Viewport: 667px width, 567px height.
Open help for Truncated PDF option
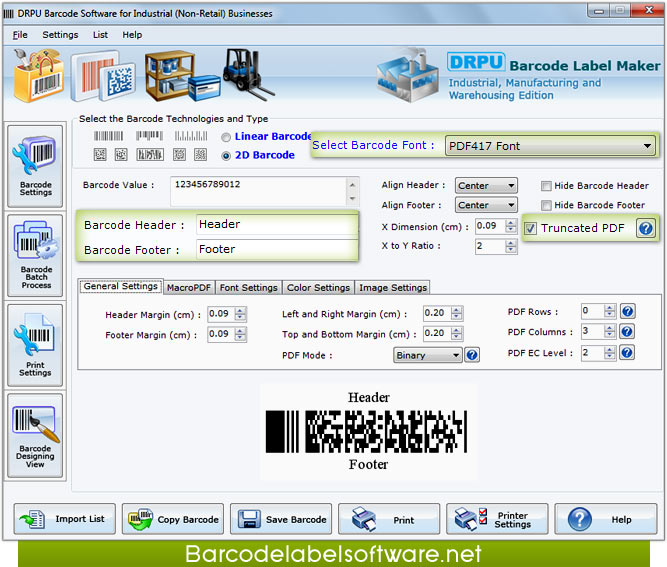[x=646, y=228]
